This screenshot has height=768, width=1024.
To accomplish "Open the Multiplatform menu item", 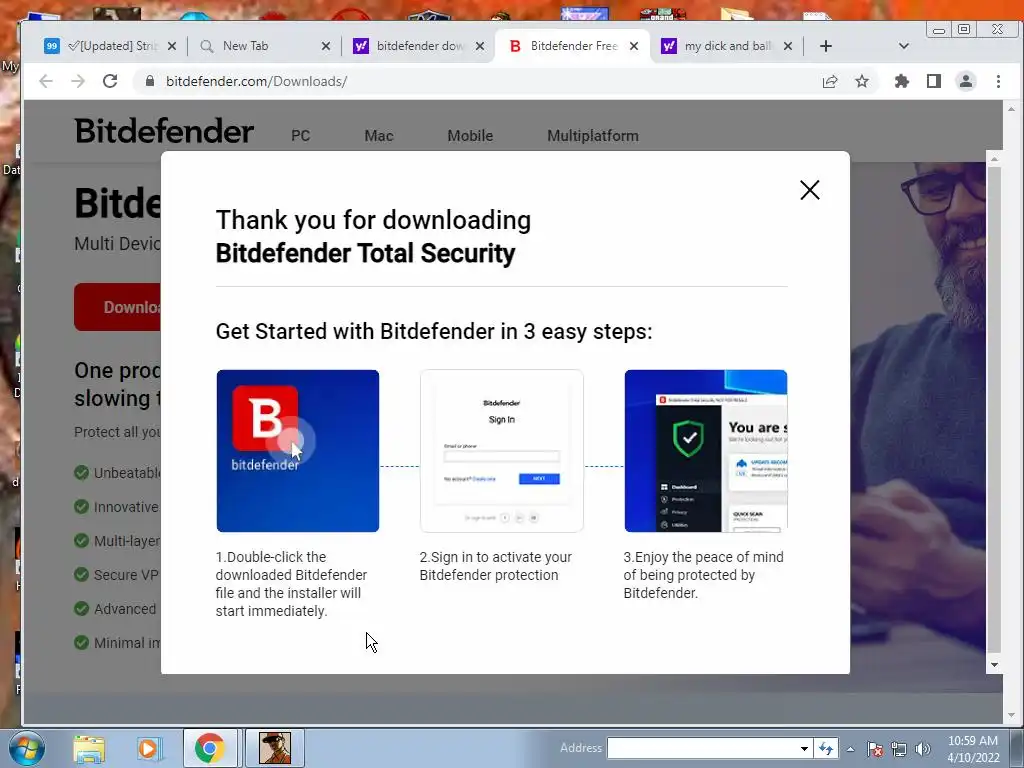I will [593, 136].
